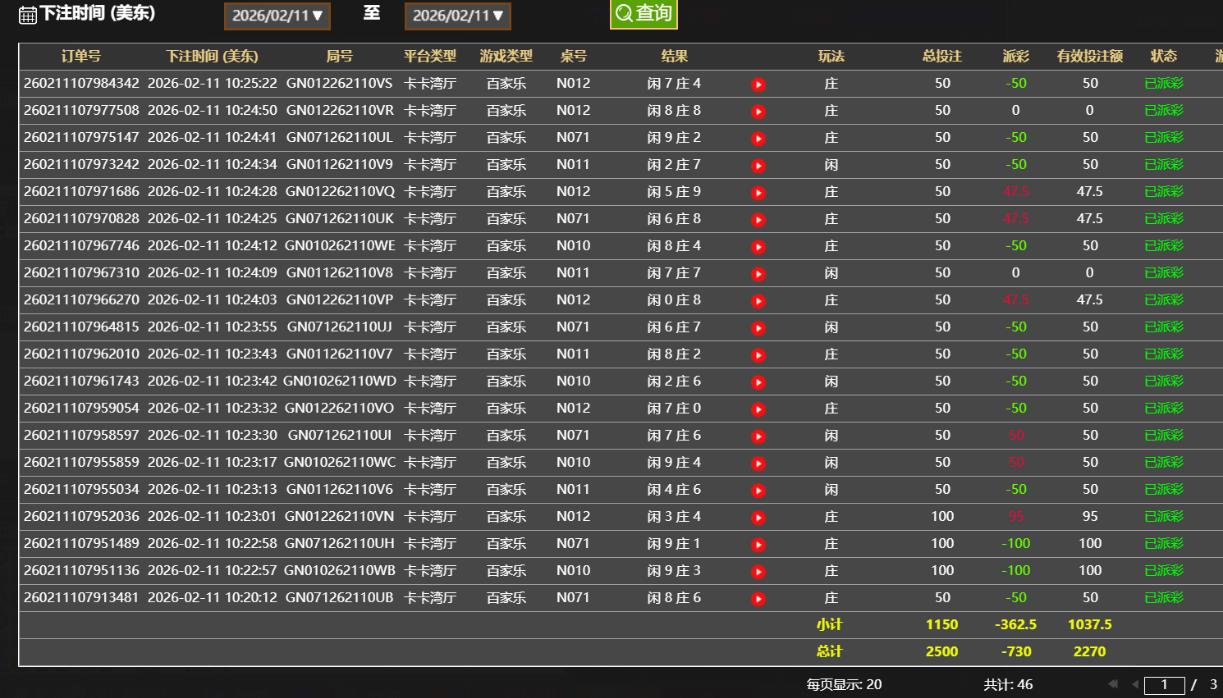Select order number 260211107951136 link
The width and height of the screenshot is (1223, 698).
click(x=82, y=571)
